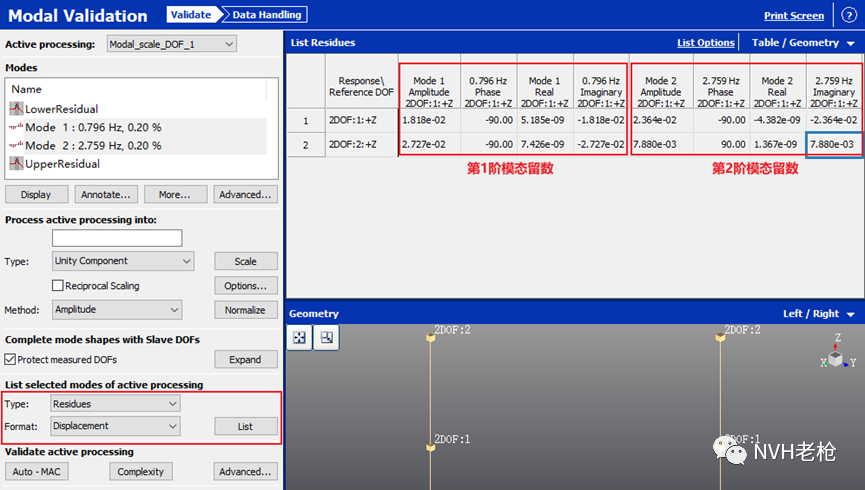The height and width of the screenshot is (490, 865).
Task: Select the LowerResidual icon in Modes list
Action: click(16, 109)
